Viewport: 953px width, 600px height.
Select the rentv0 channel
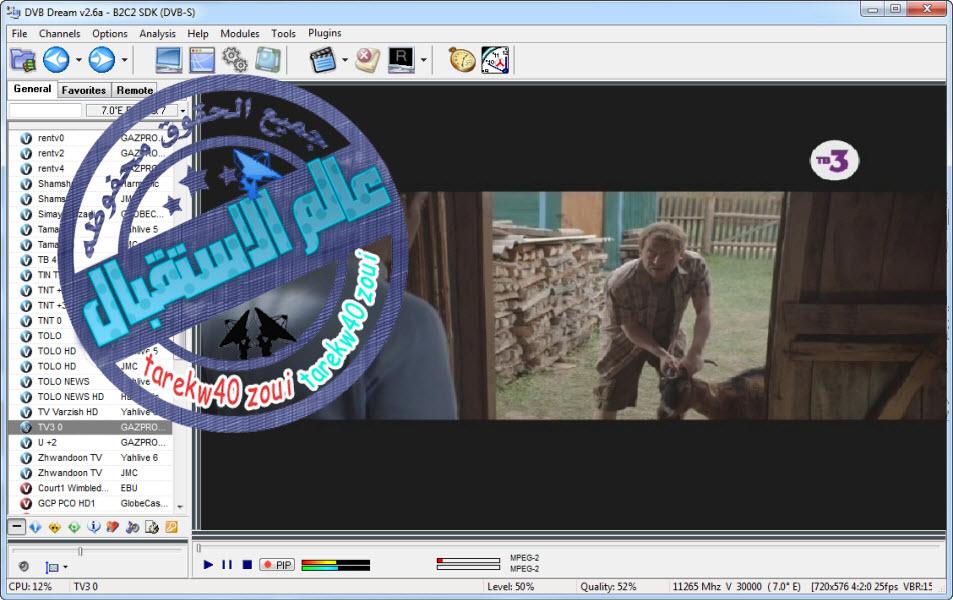click(91, 138)
